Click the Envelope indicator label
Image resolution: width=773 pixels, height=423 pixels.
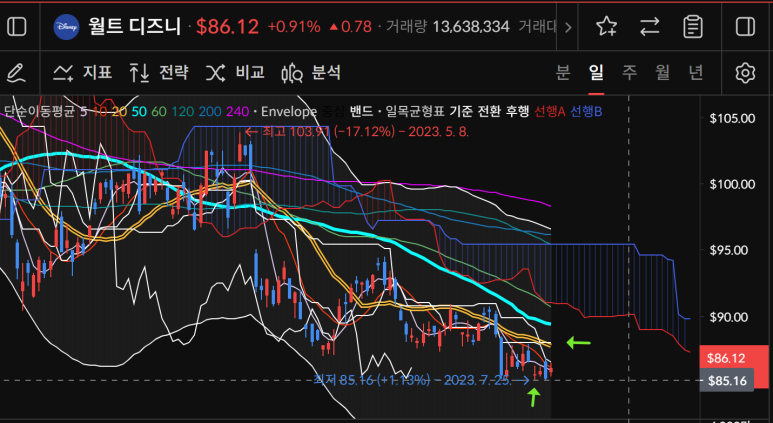click(x=288, y=111)
